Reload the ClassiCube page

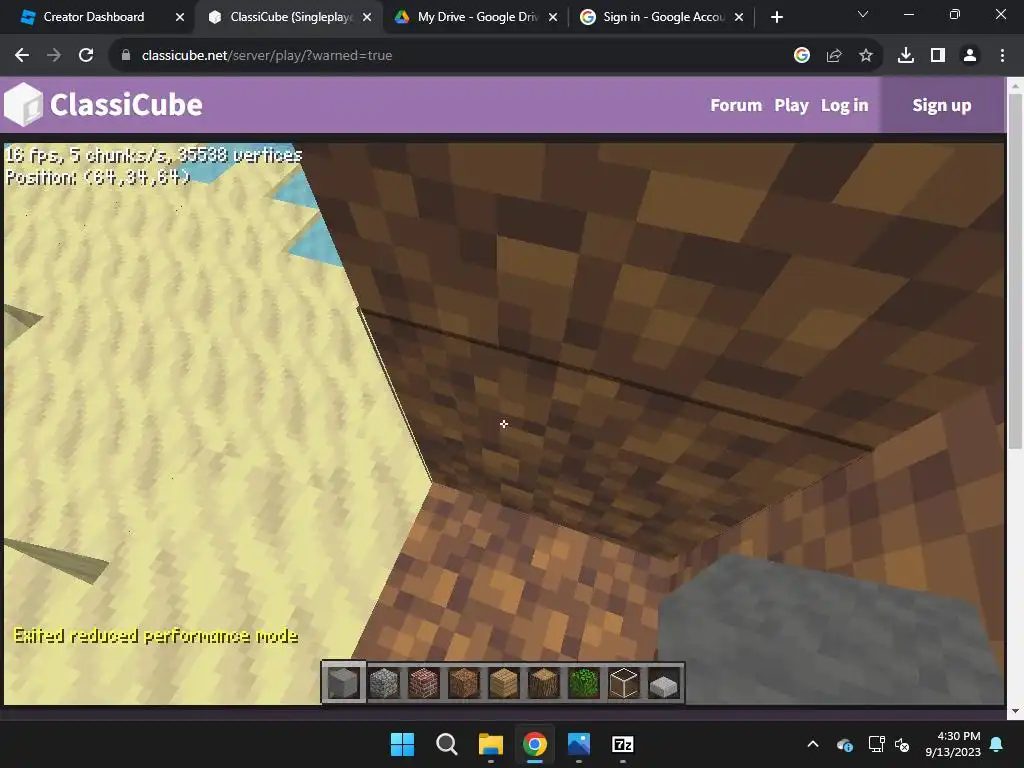tap(86, 56)
